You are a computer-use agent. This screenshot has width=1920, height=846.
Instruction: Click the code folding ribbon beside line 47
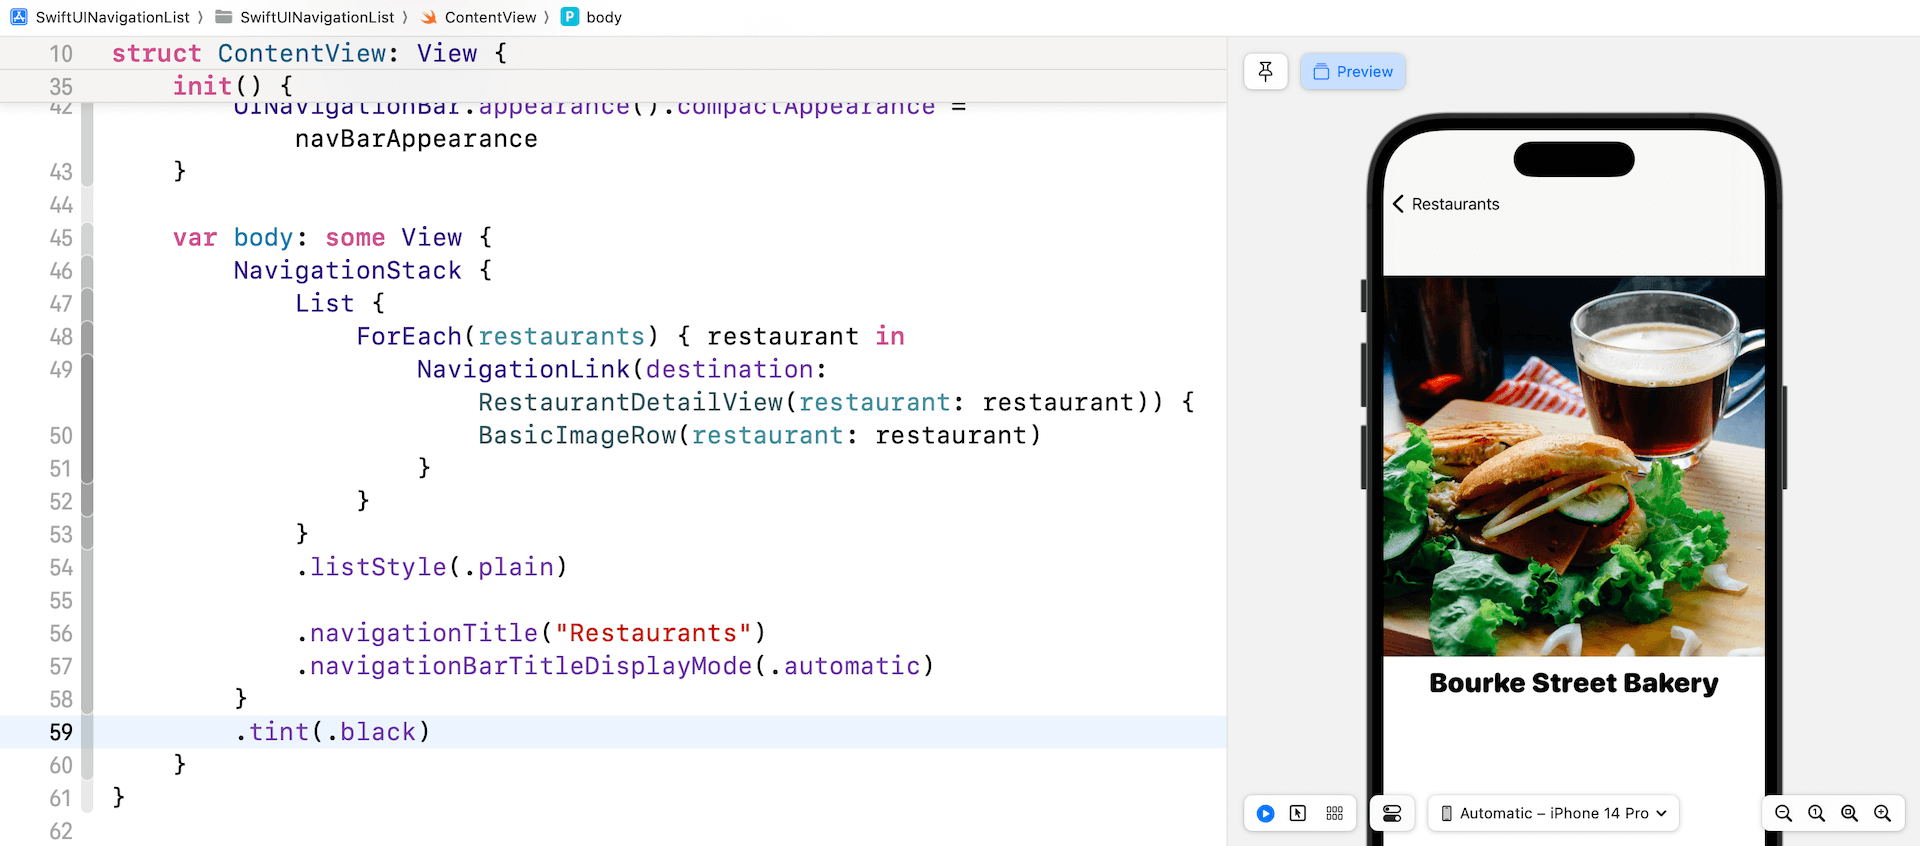[x=87, y=303]
